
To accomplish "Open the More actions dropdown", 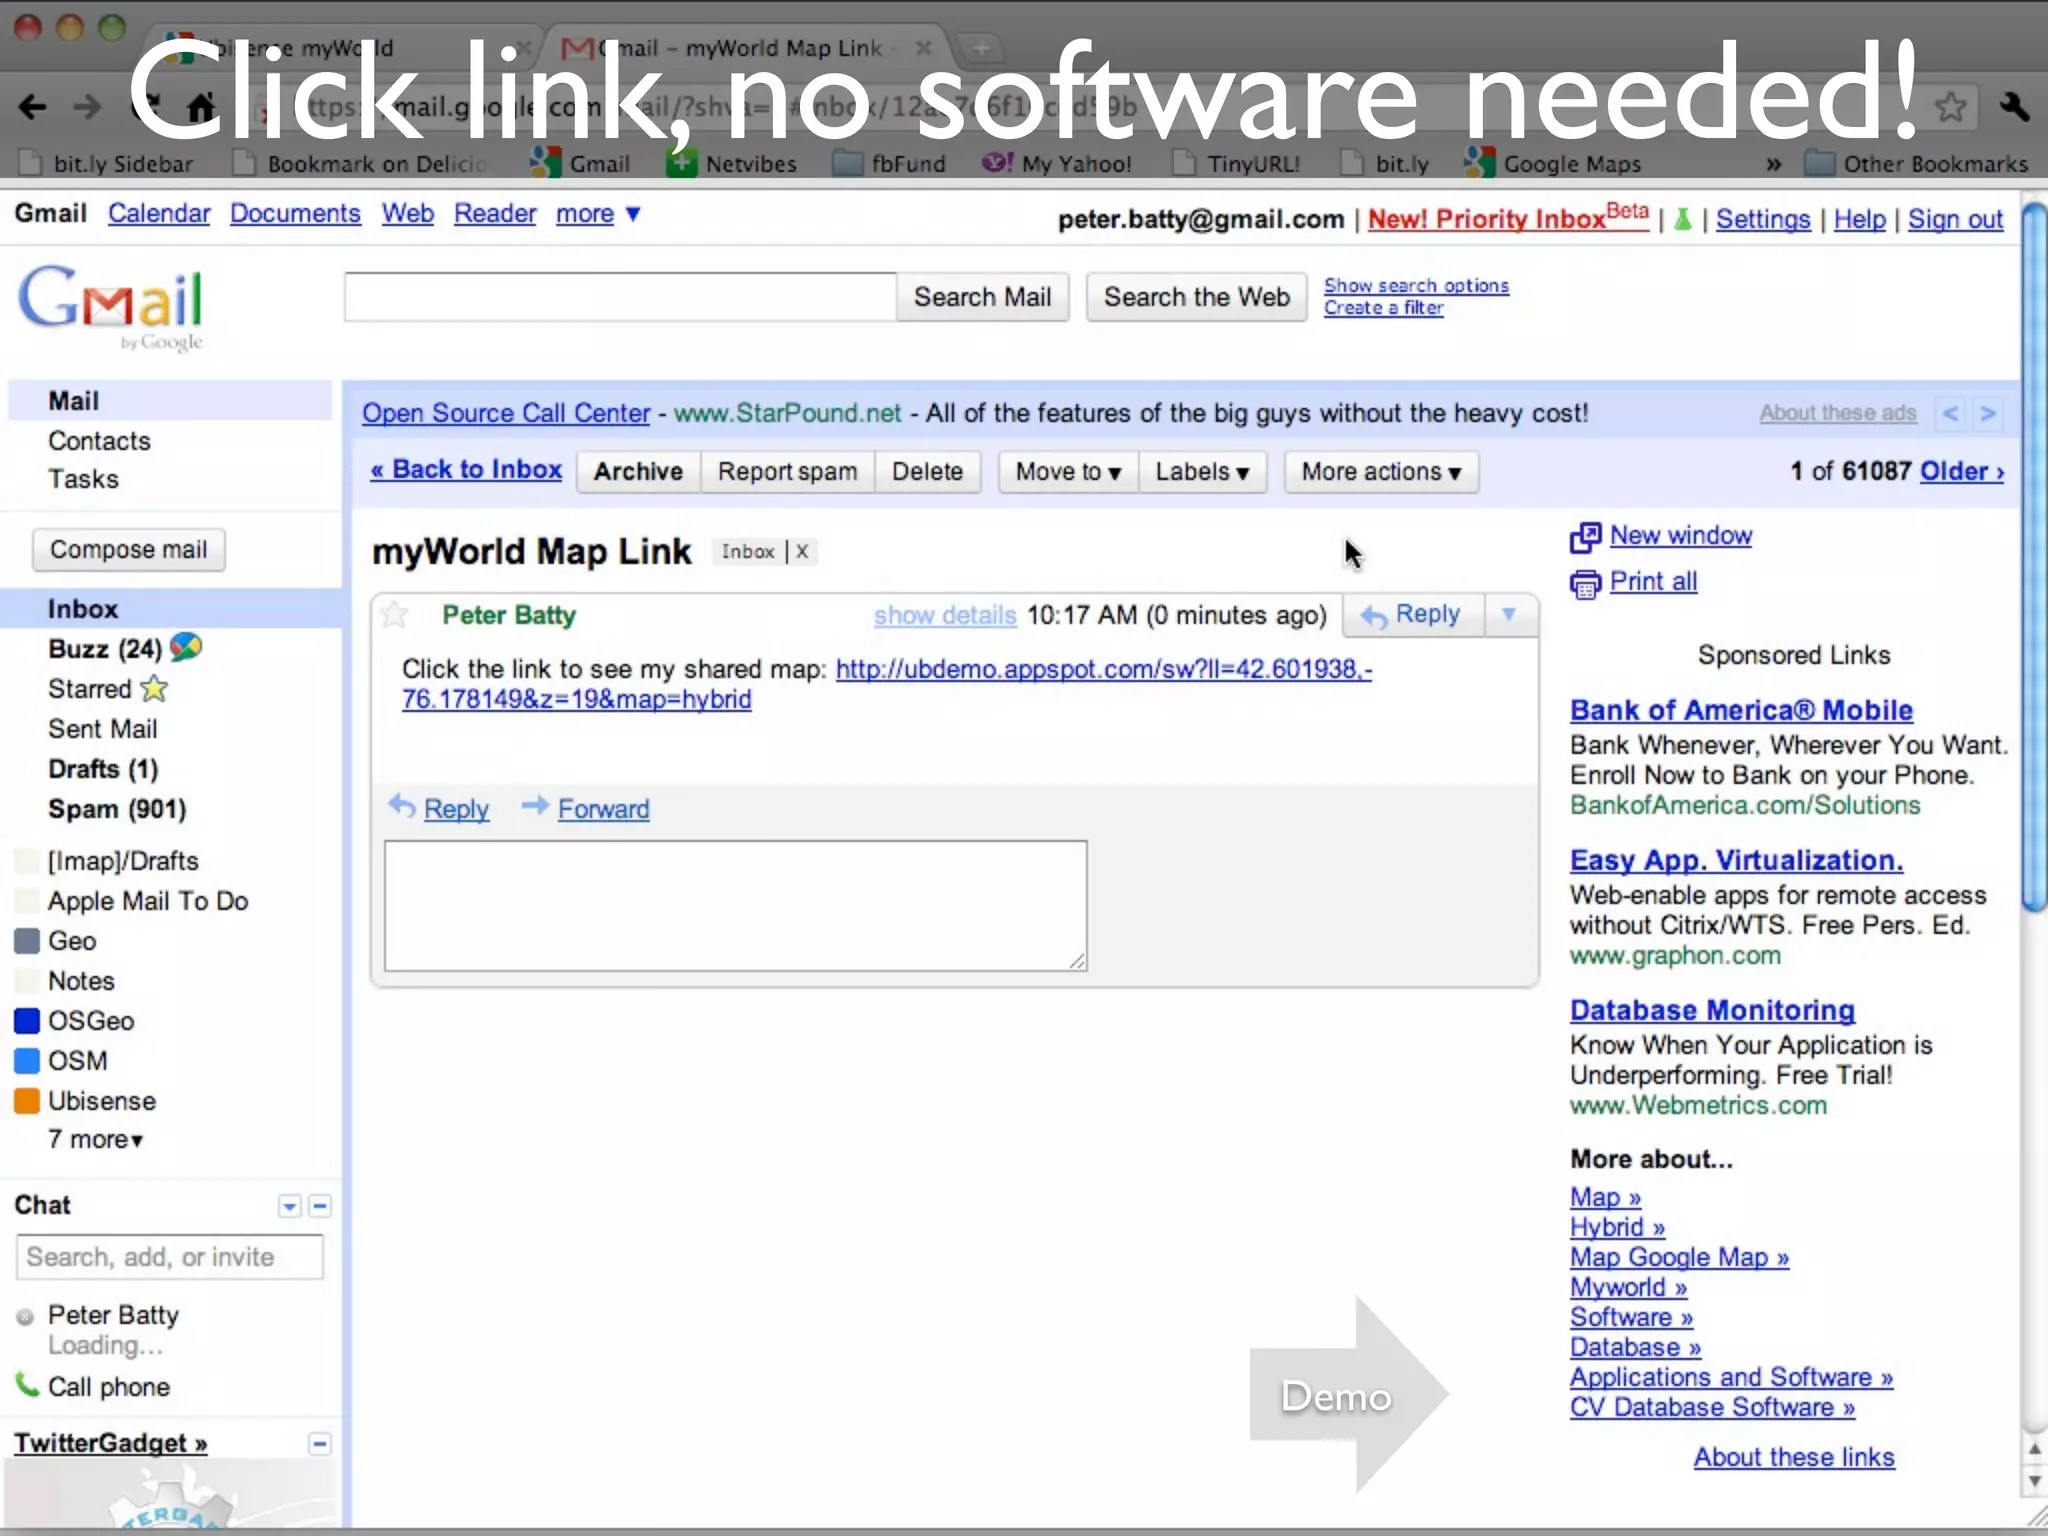I will tap(1381, 471).
